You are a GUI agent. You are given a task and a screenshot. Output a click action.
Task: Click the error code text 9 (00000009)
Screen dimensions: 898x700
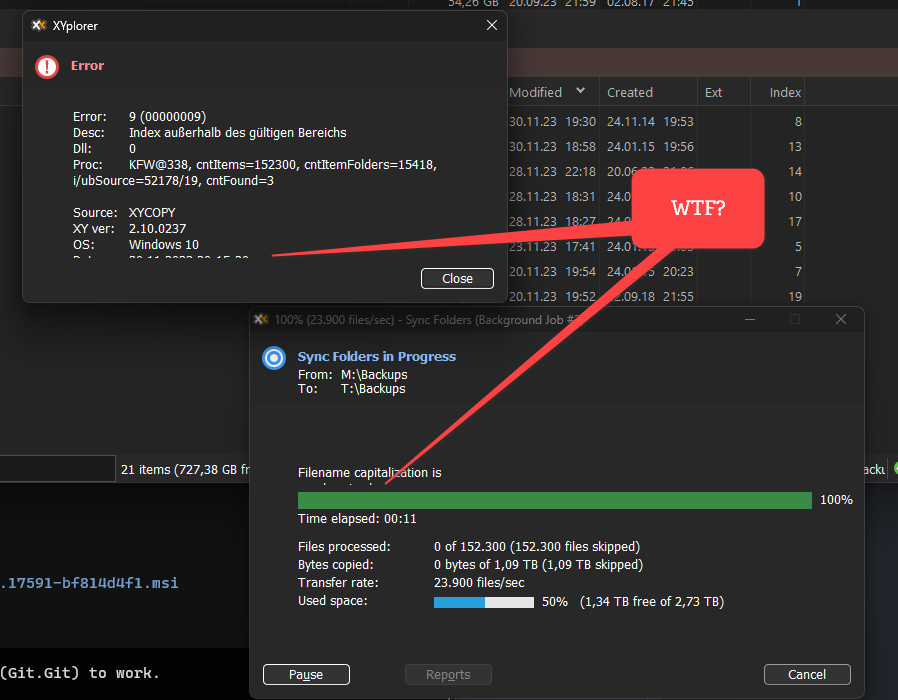pos(167,117)
